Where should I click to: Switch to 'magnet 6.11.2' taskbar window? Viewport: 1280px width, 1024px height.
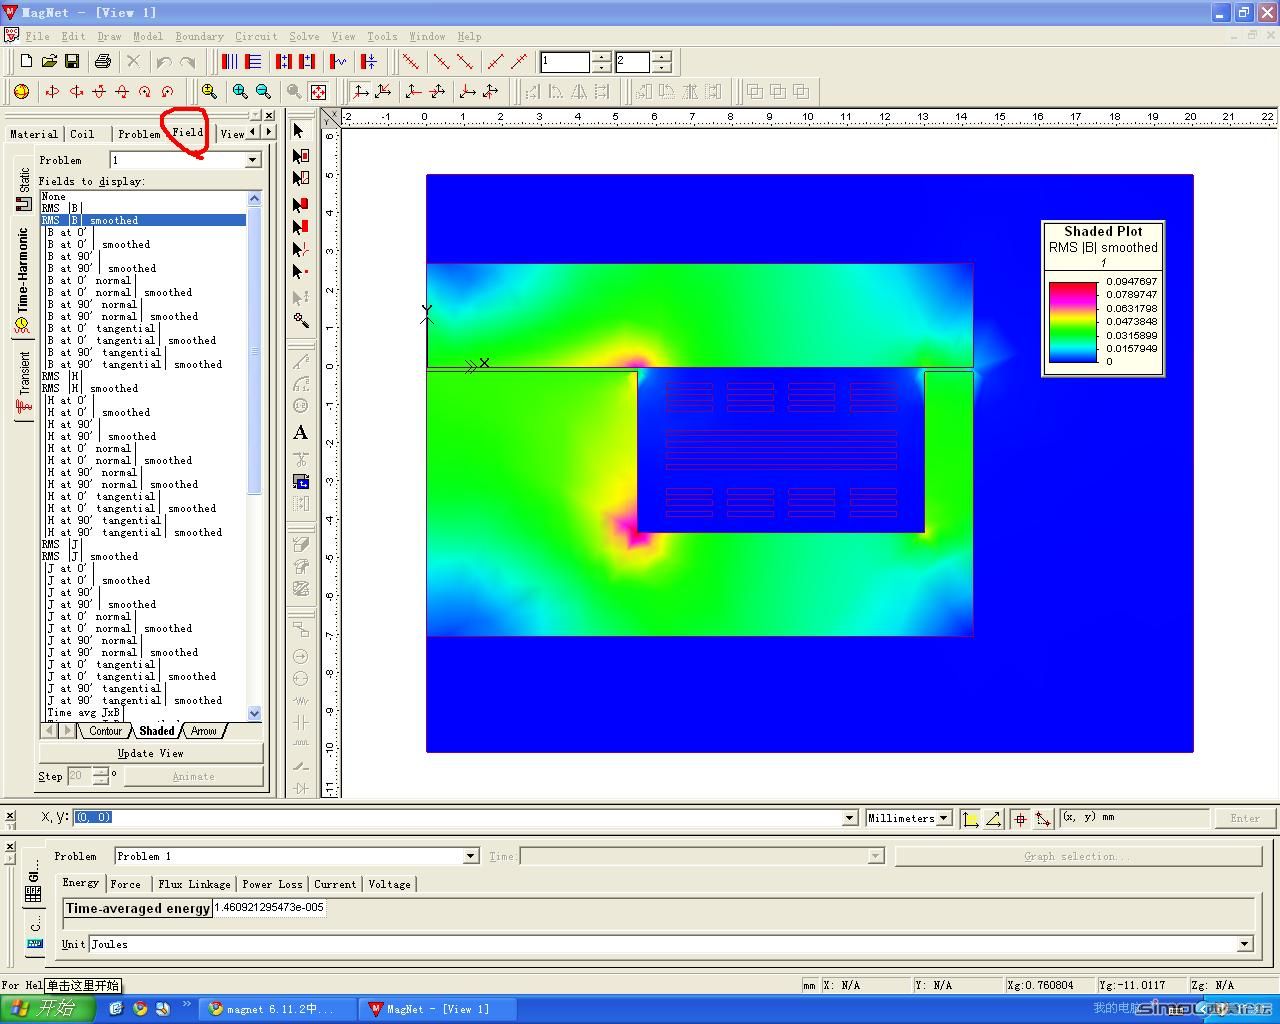[277, 1009]
